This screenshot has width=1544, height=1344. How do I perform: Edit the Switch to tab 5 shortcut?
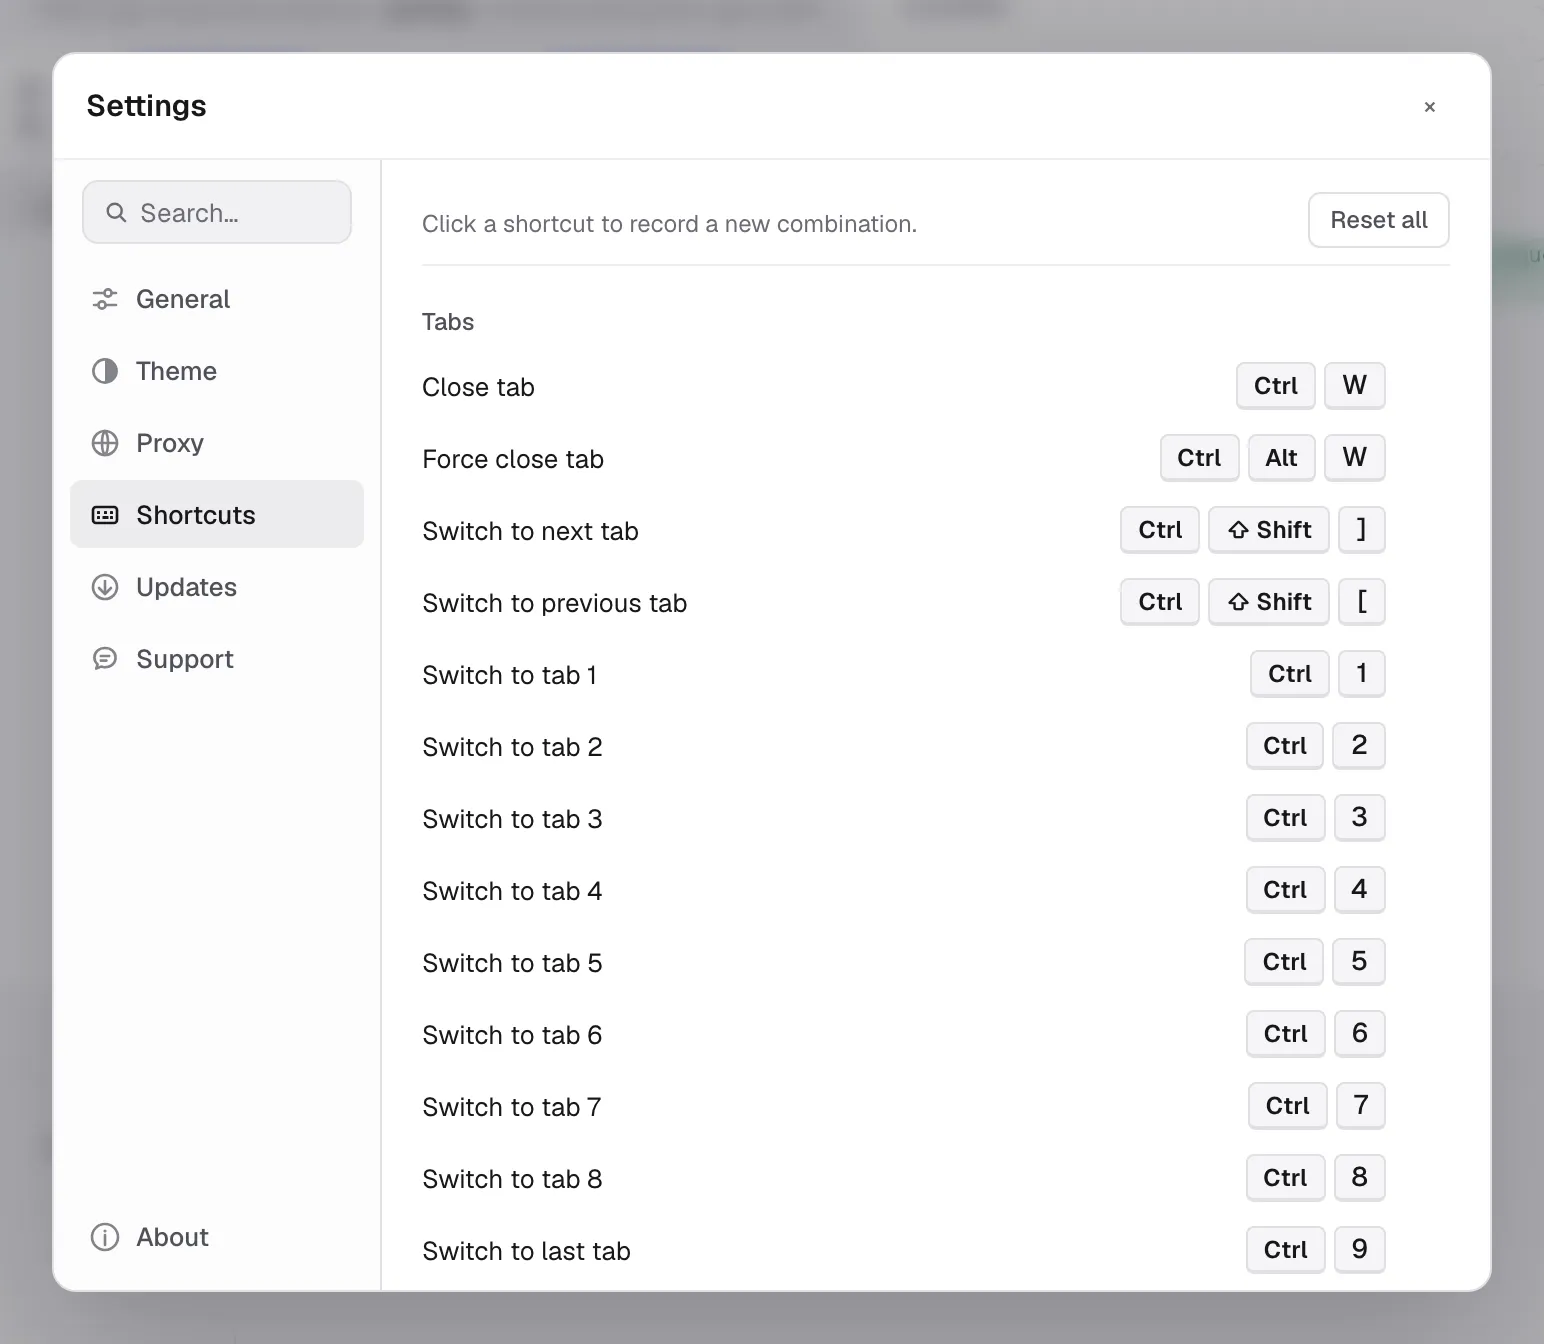click(1315, 962)
